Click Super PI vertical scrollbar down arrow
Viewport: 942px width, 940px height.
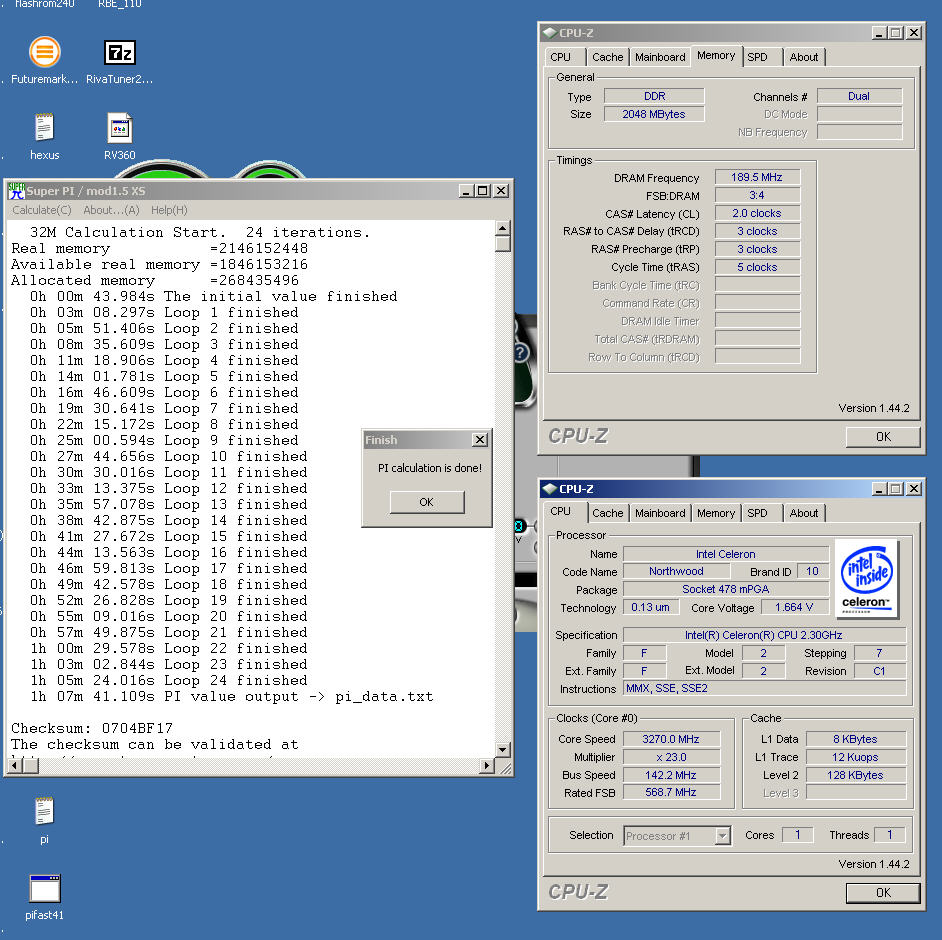pos(503,750)
